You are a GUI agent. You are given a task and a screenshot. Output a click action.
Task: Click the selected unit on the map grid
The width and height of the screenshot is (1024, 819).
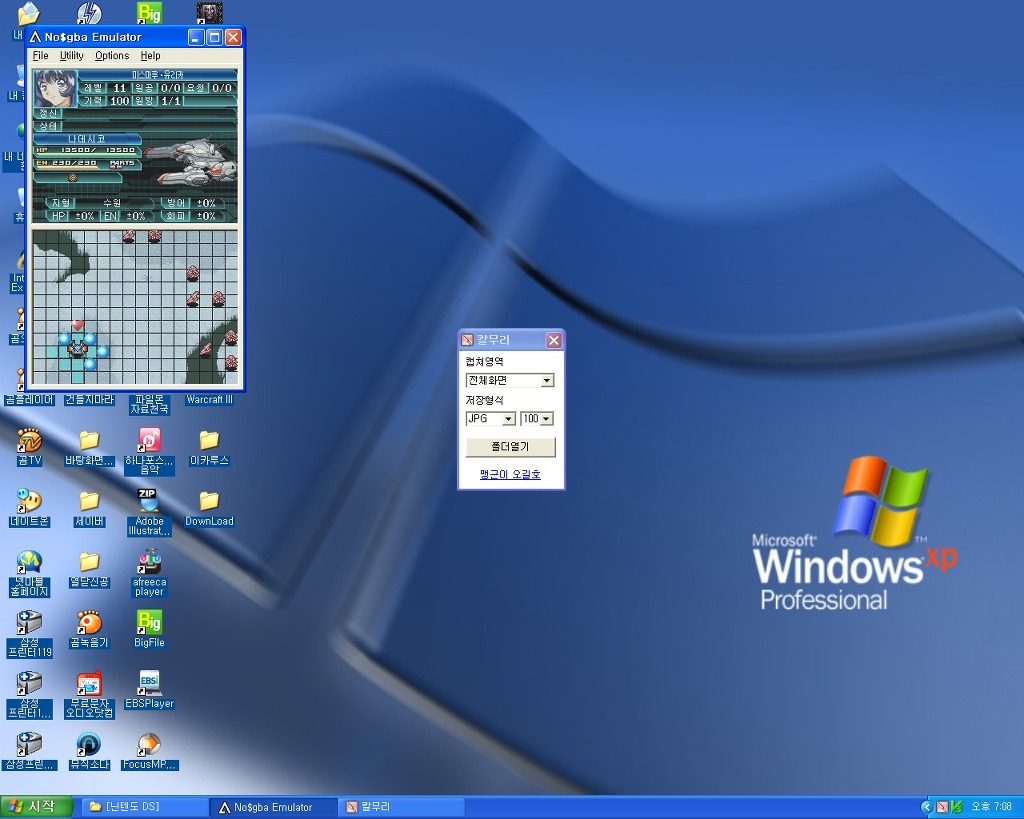click(77, 349)
